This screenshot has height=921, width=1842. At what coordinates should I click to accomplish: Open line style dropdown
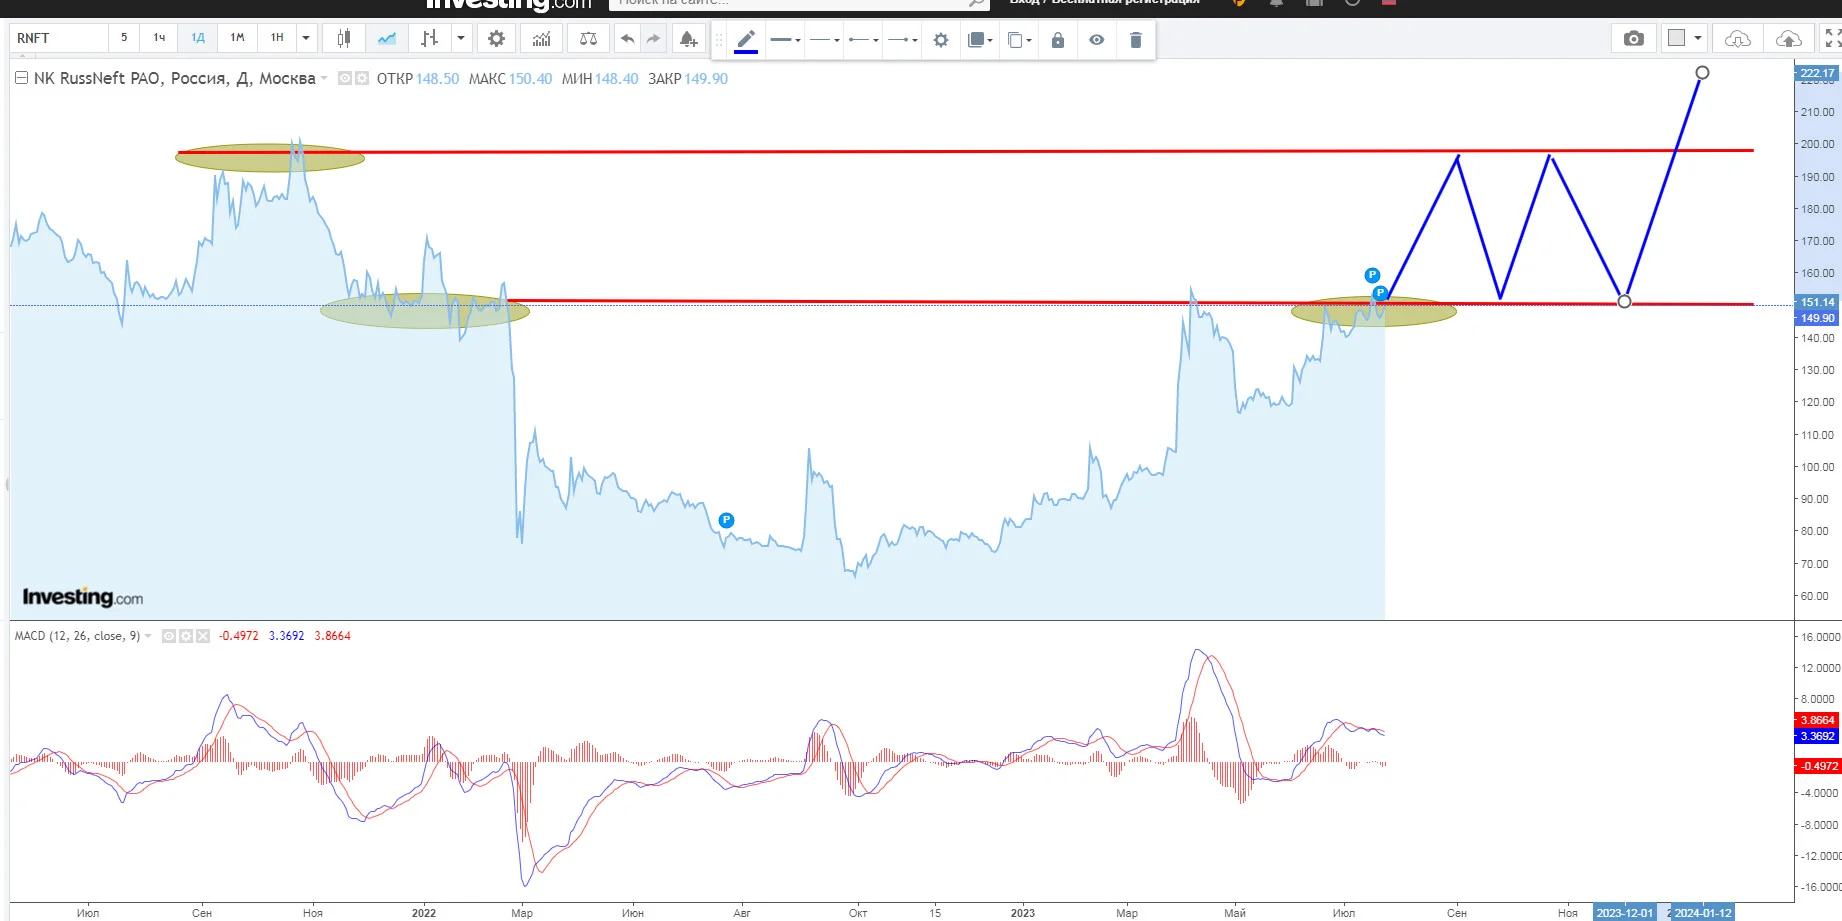[824, 40]
